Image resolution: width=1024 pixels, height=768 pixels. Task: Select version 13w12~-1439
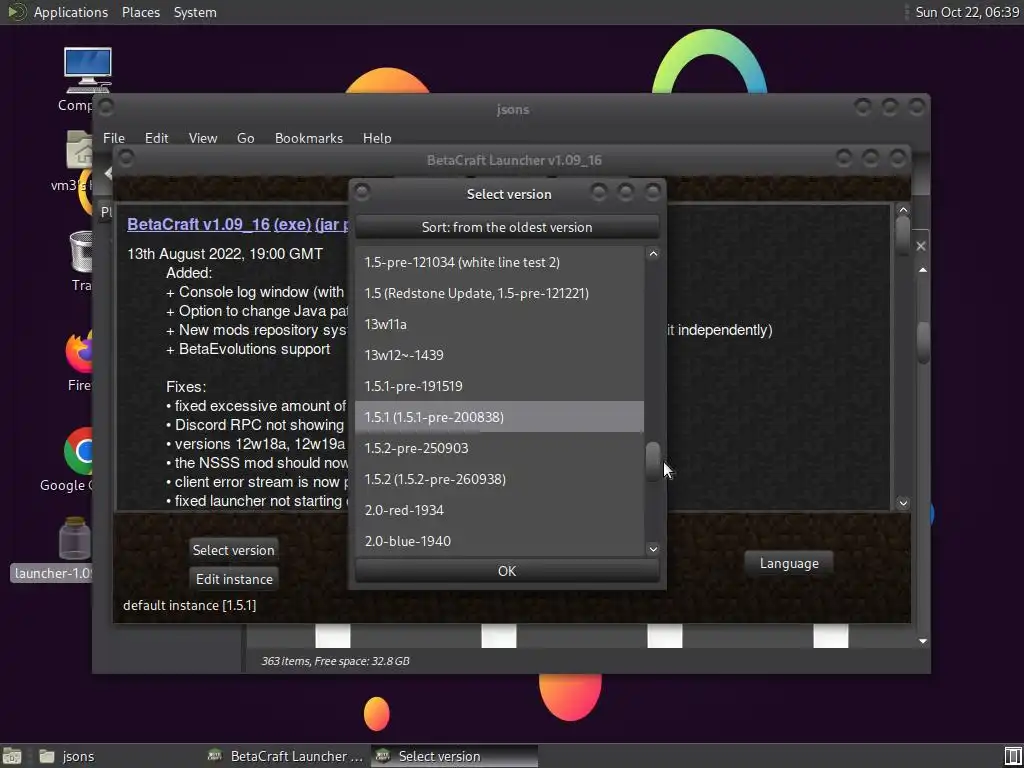pyautogui.click(x=500, y=355)
